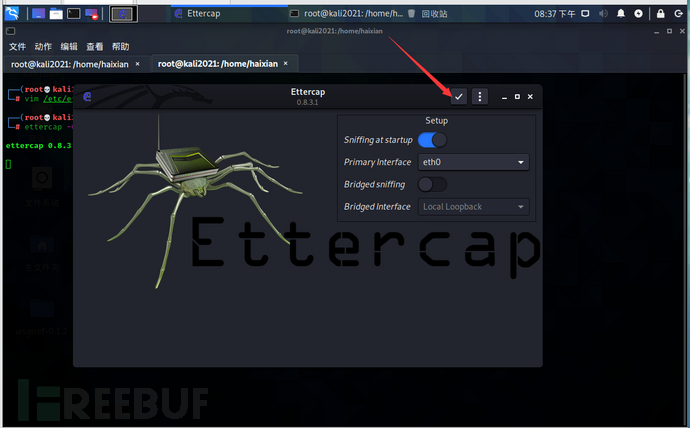This screenshot has width=690, height=428.
Task: Open the 文件 menu in terminal
Action: pyautogui.click(x=18, y=47)
